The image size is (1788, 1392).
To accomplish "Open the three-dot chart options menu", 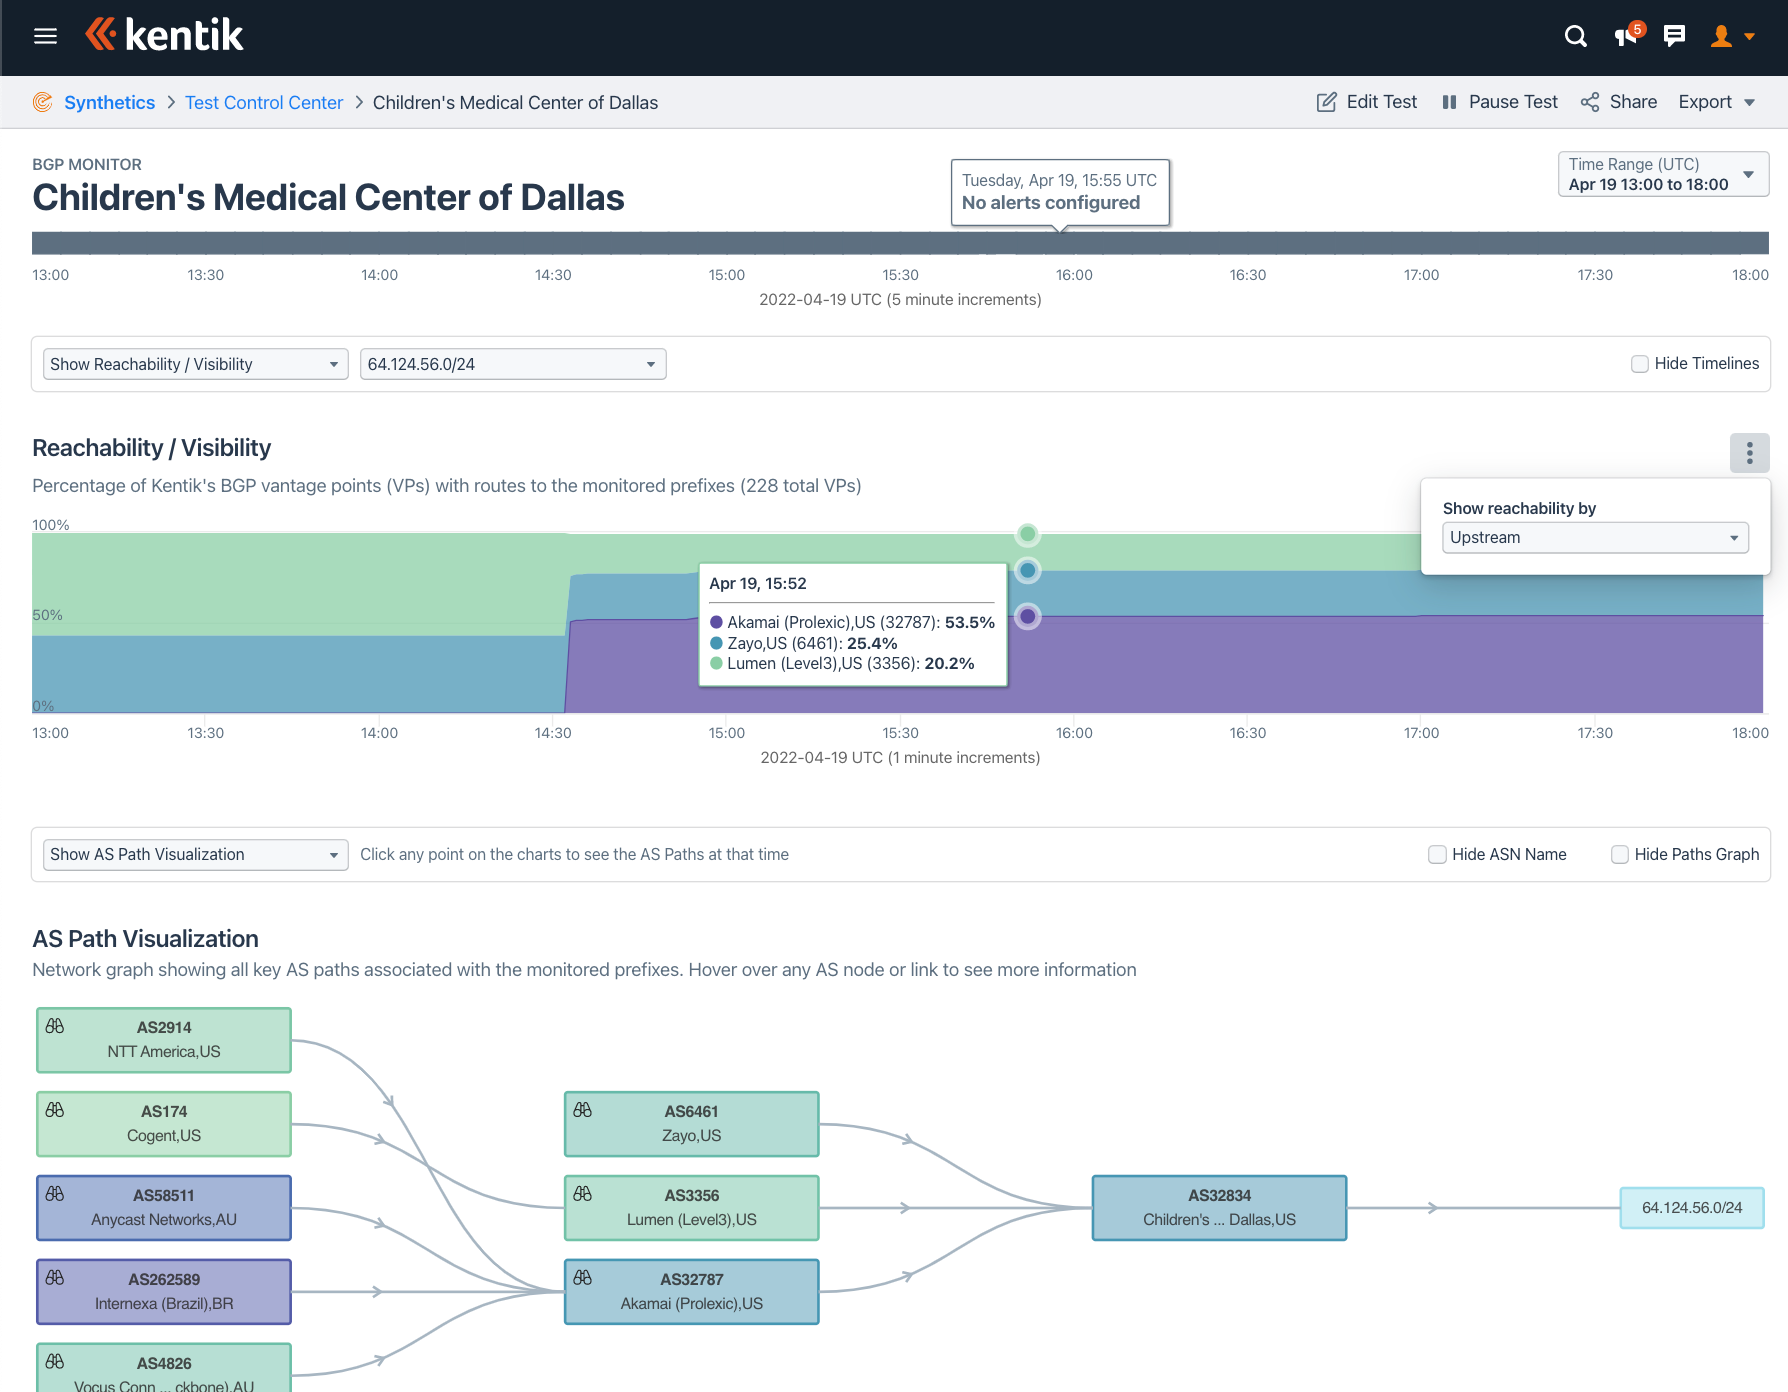I will 1750,453.
